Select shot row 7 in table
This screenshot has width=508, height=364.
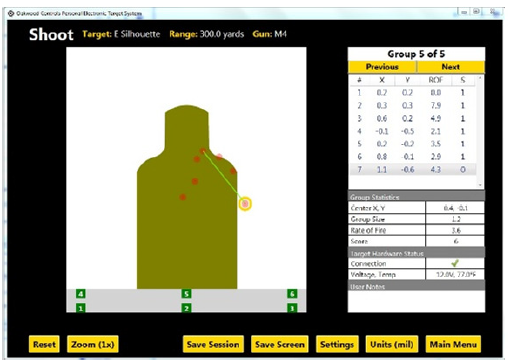coord(413,169)
